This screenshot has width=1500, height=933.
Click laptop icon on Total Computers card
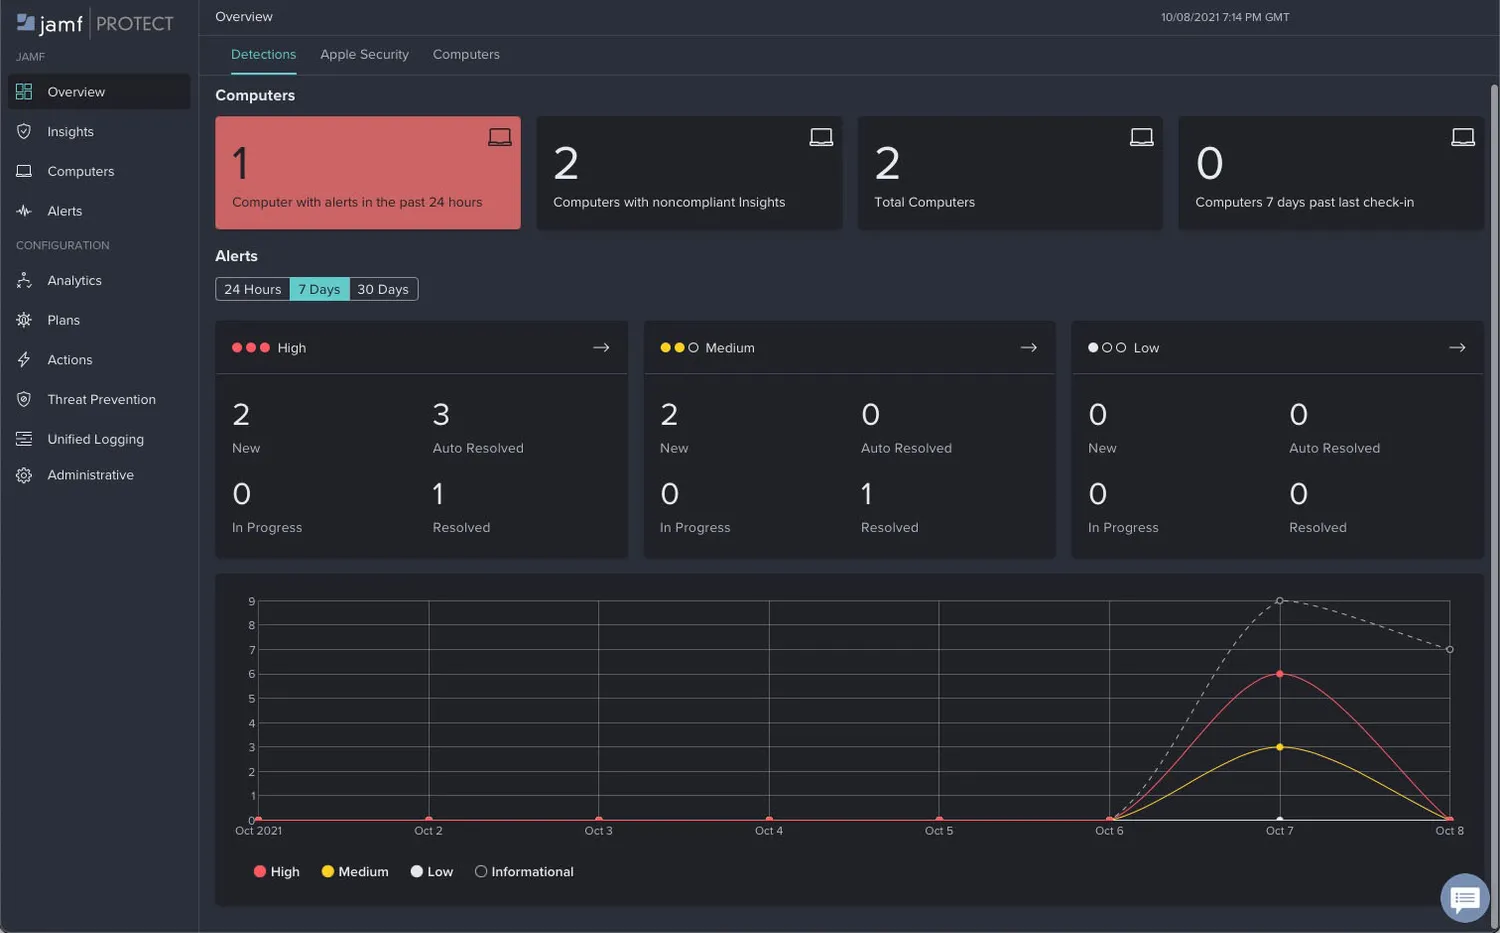[1142, 137]
